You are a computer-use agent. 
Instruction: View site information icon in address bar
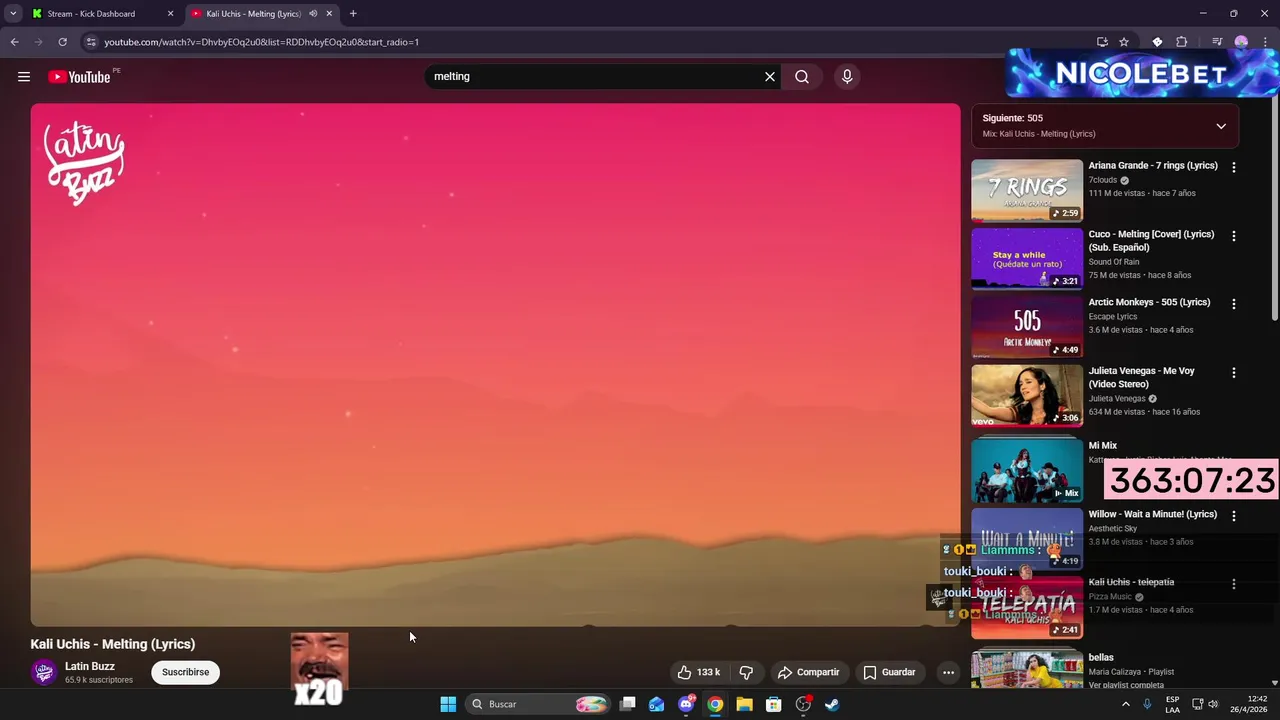pyautogui.click(x=91, y=42)
